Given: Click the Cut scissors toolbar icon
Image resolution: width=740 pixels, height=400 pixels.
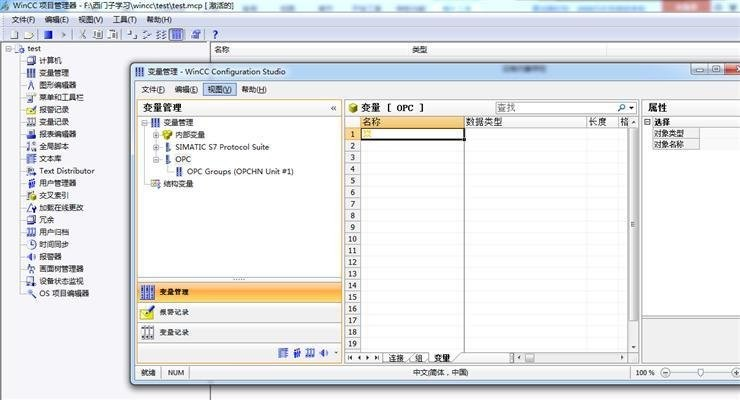Looking at the screenshot, I should pos(83,34).
